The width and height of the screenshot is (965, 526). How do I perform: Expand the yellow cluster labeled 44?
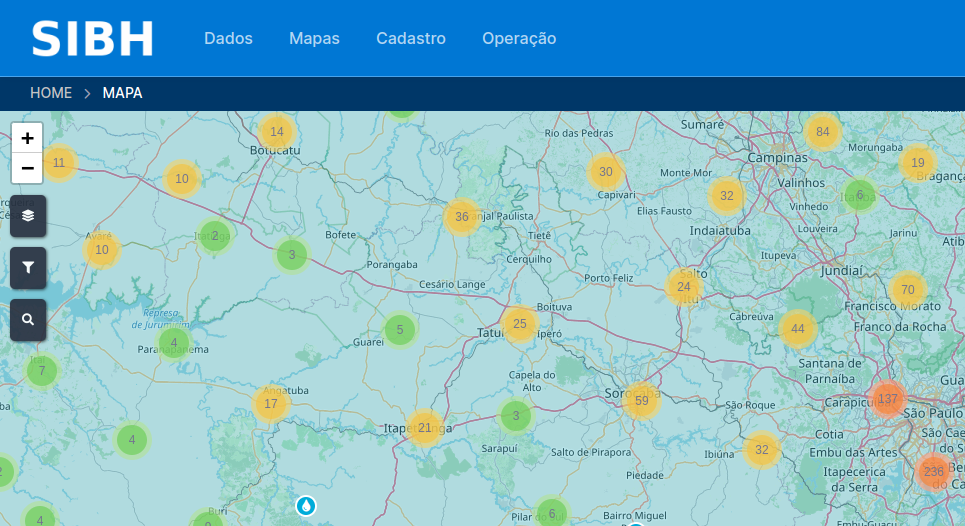pos(797,329)
